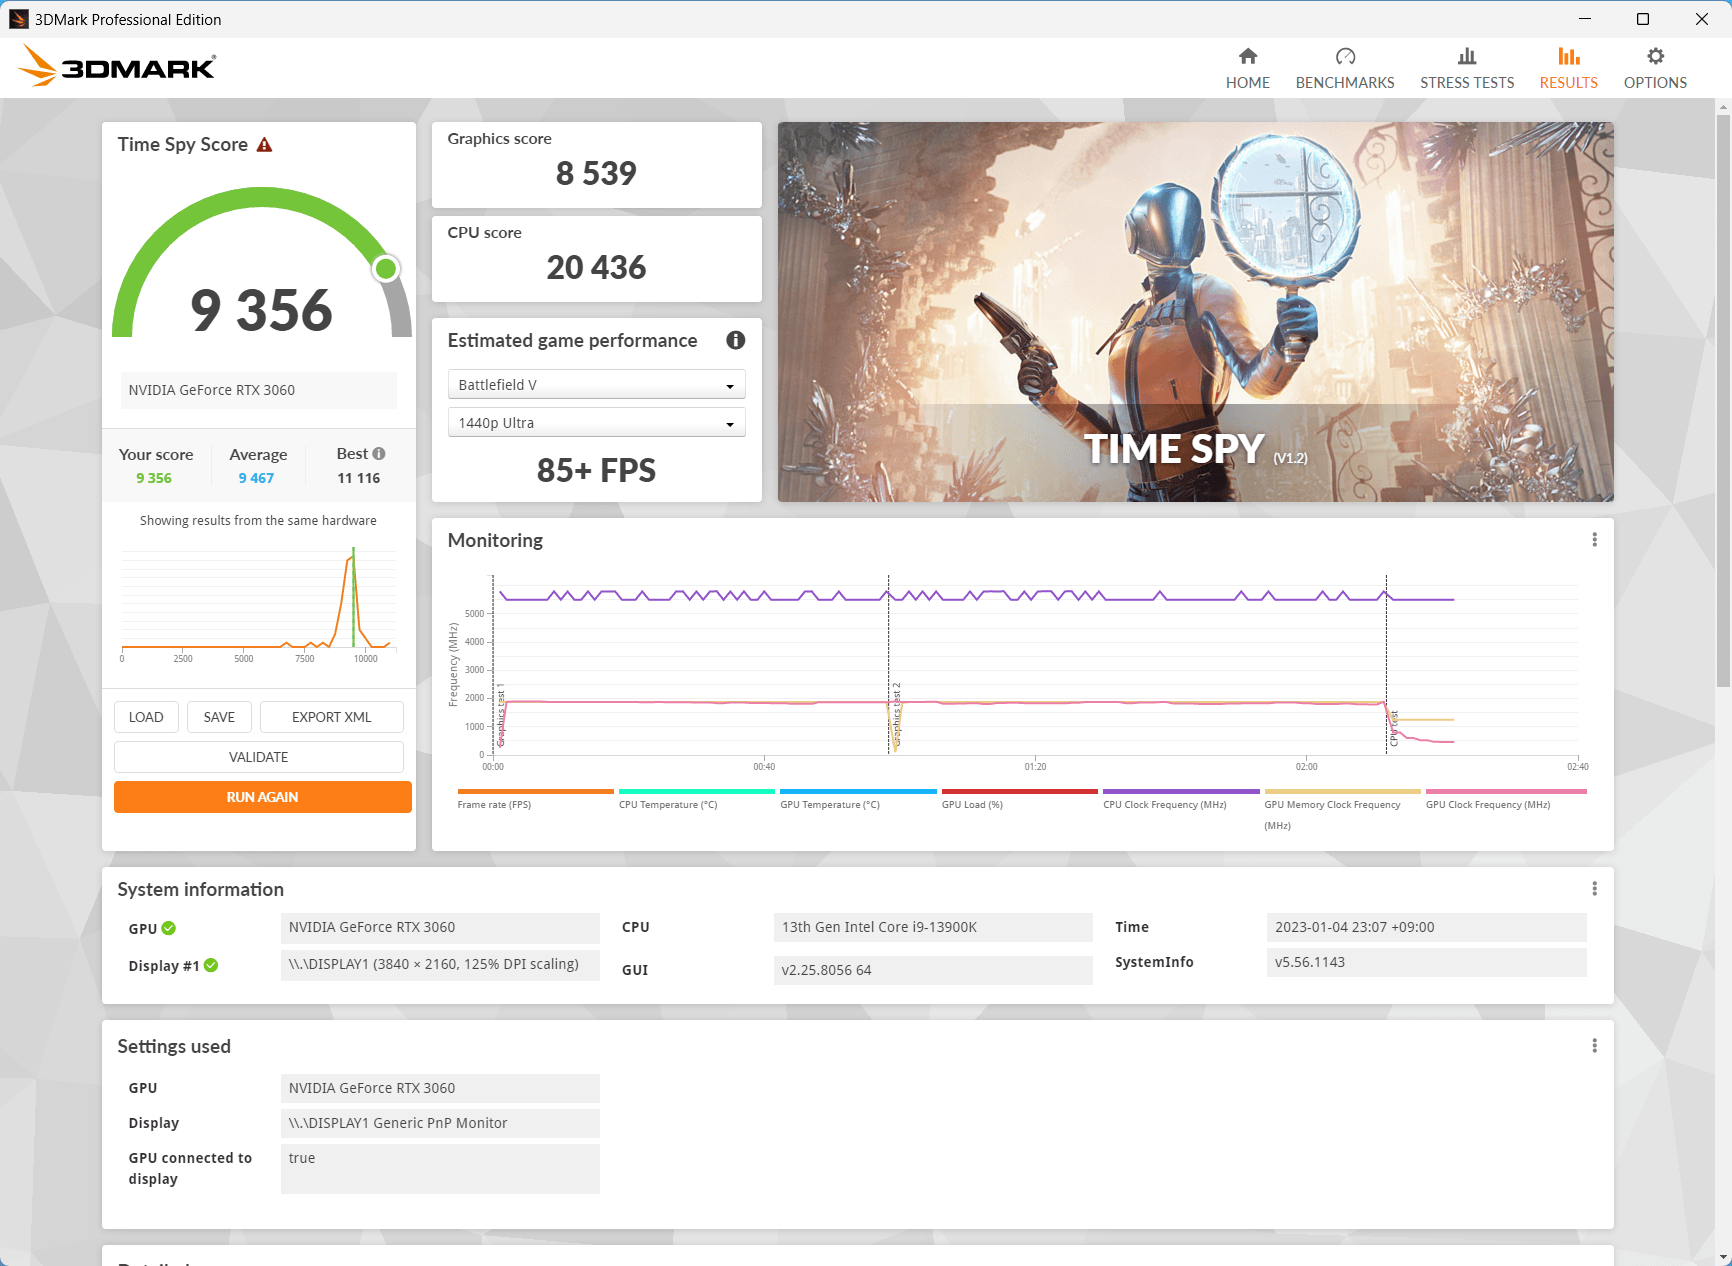Click the Graphics test 2 marker line
Viewport: 1732px width, 1266px height.
(x=888, y=665)
